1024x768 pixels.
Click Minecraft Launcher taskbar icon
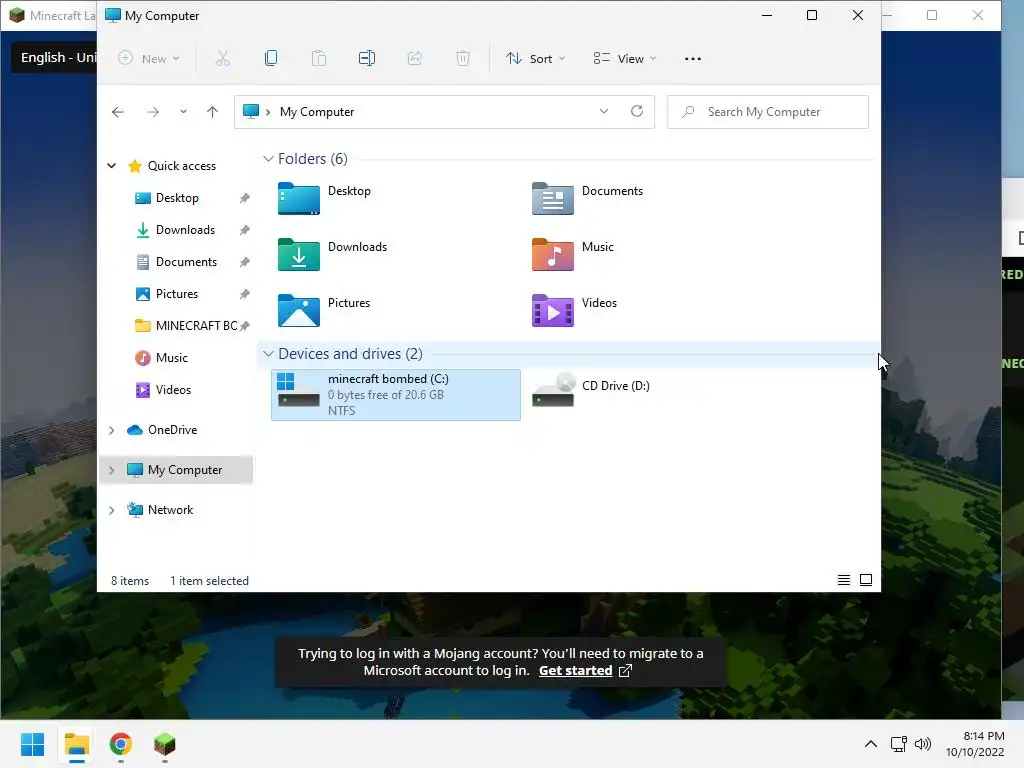click(165, 744)
